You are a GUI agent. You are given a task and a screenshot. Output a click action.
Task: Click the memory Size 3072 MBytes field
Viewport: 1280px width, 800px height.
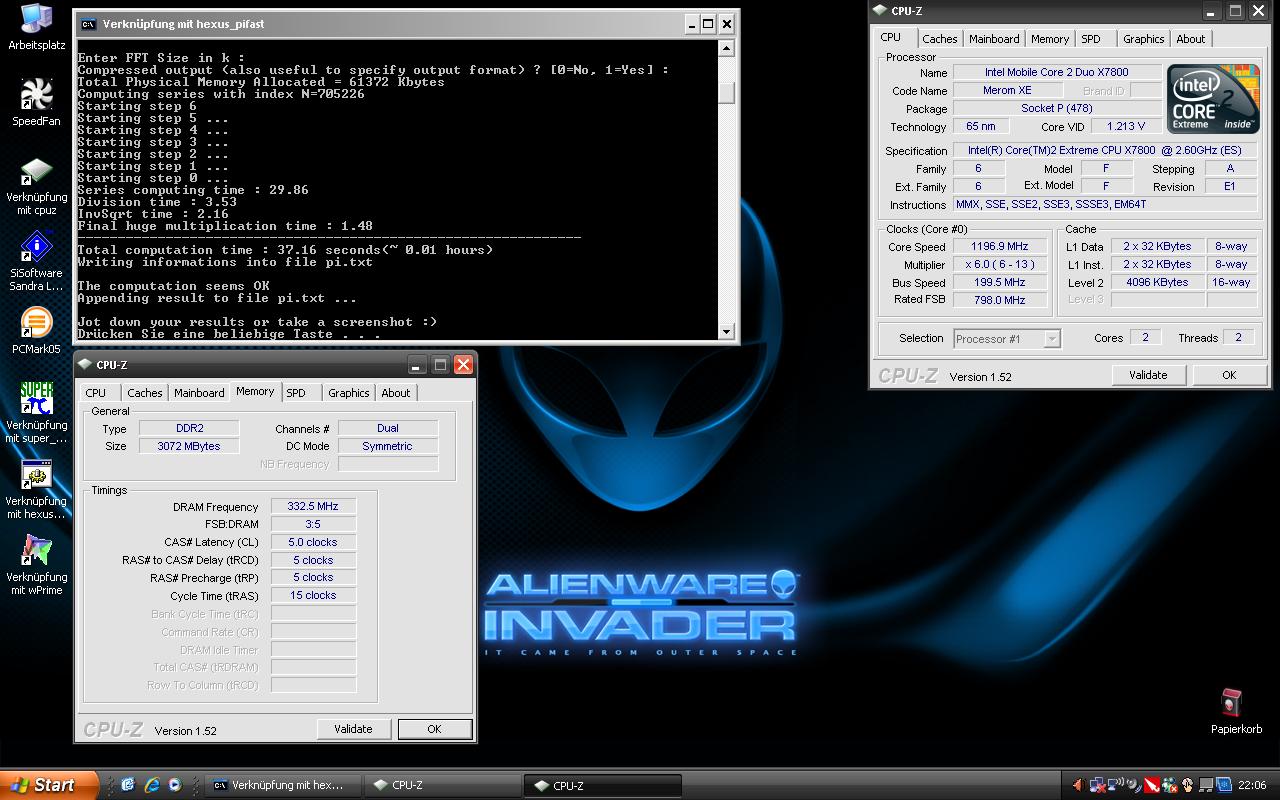[x=189, y=446]
